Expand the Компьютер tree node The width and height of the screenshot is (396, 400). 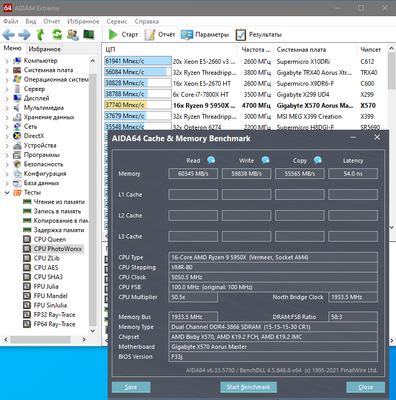(7, 61)
